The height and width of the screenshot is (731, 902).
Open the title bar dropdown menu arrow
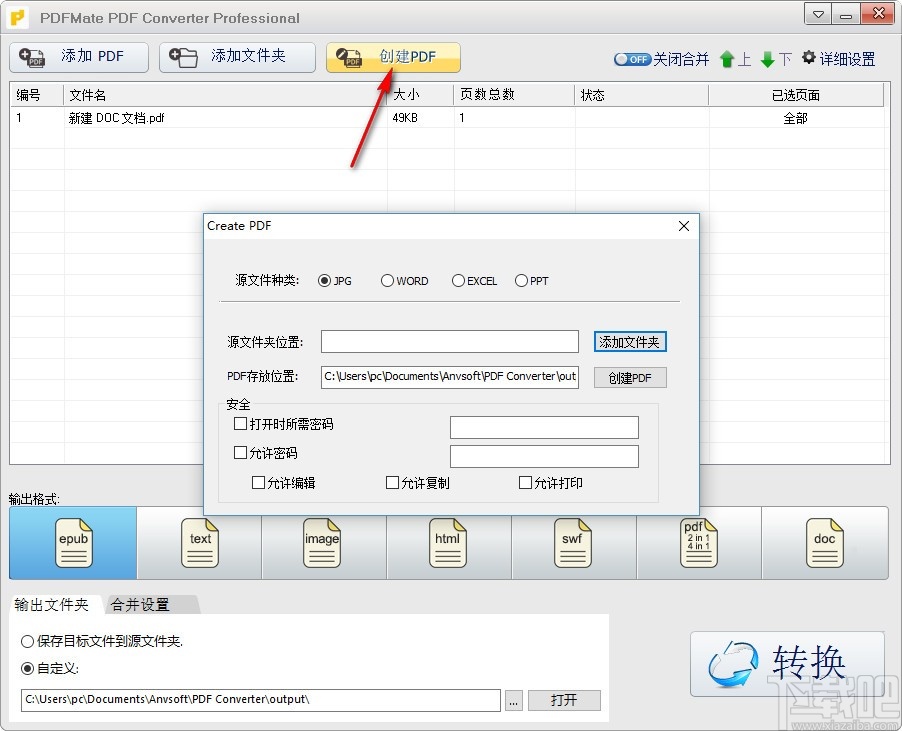(817, 15)
